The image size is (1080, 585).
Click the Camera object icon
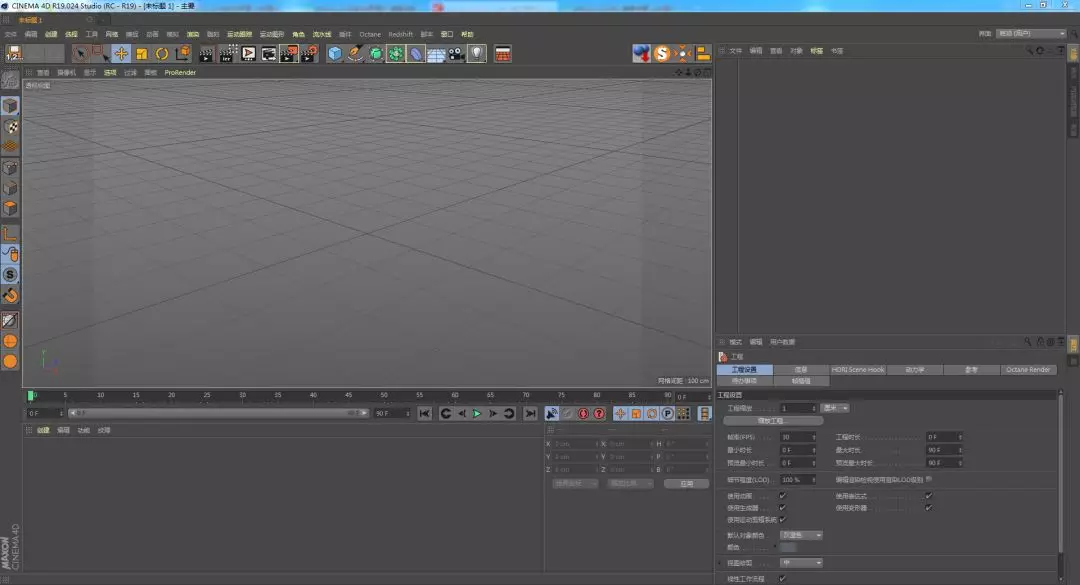point(457,54)
